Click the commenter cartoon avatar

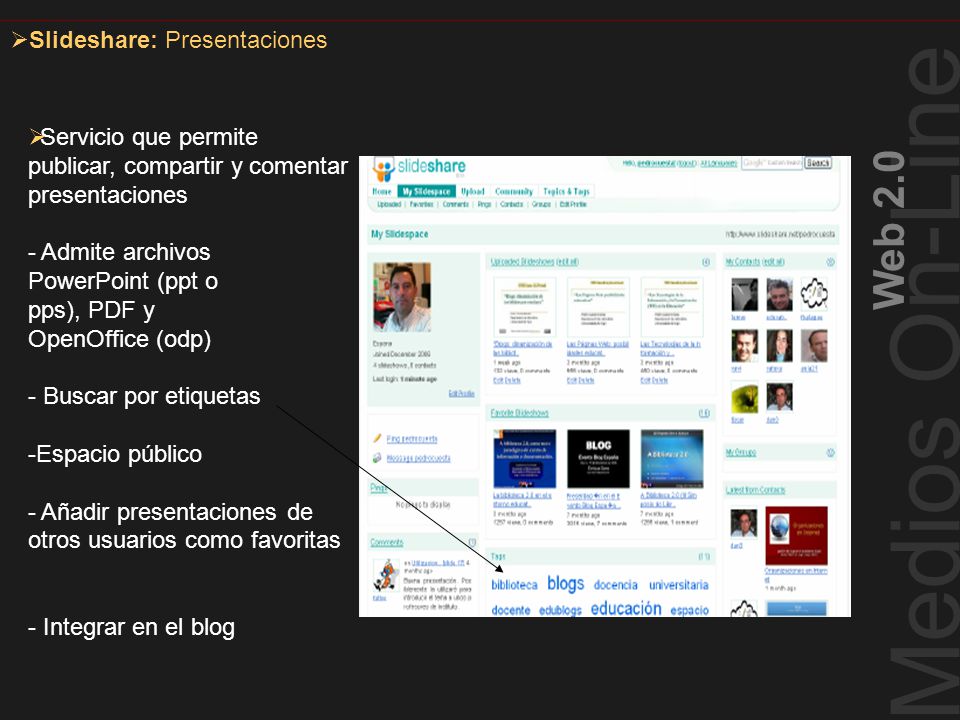[386, 575]
